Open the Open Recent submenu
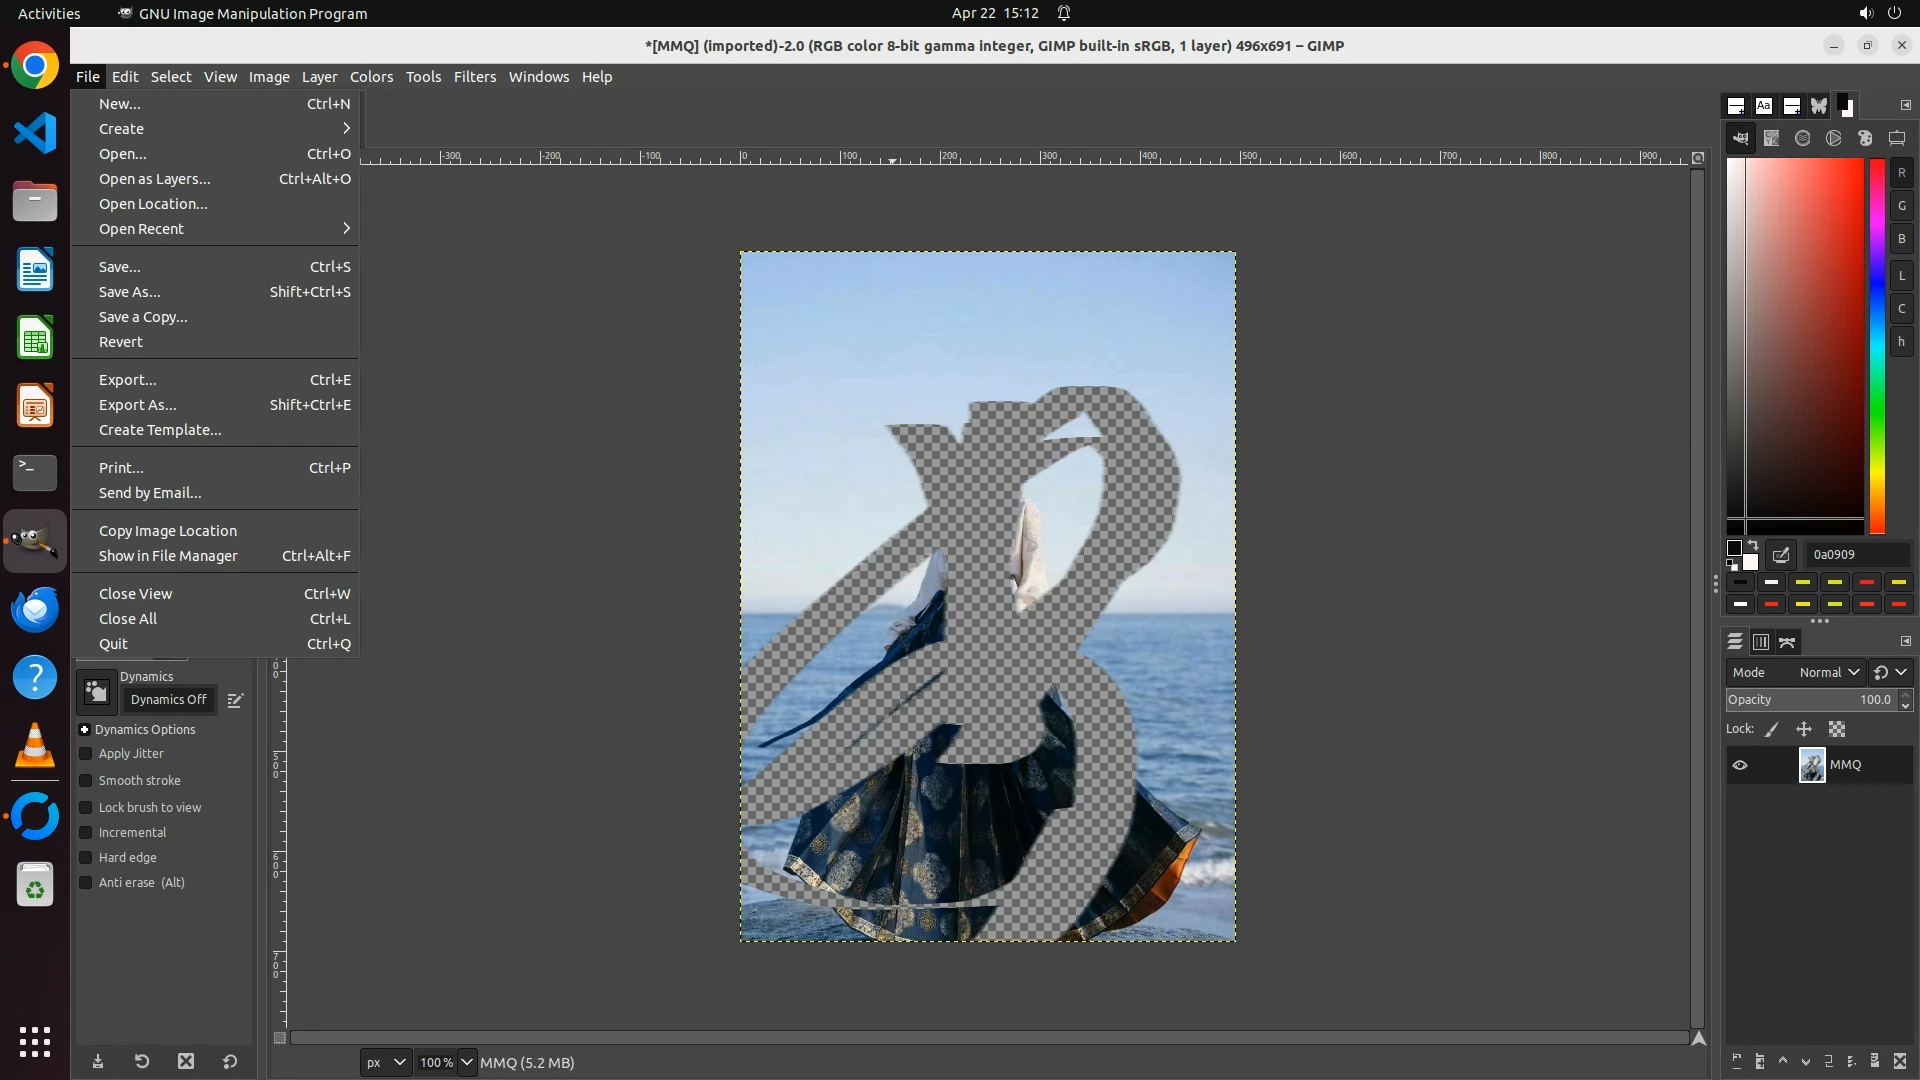 pos(141,229)
